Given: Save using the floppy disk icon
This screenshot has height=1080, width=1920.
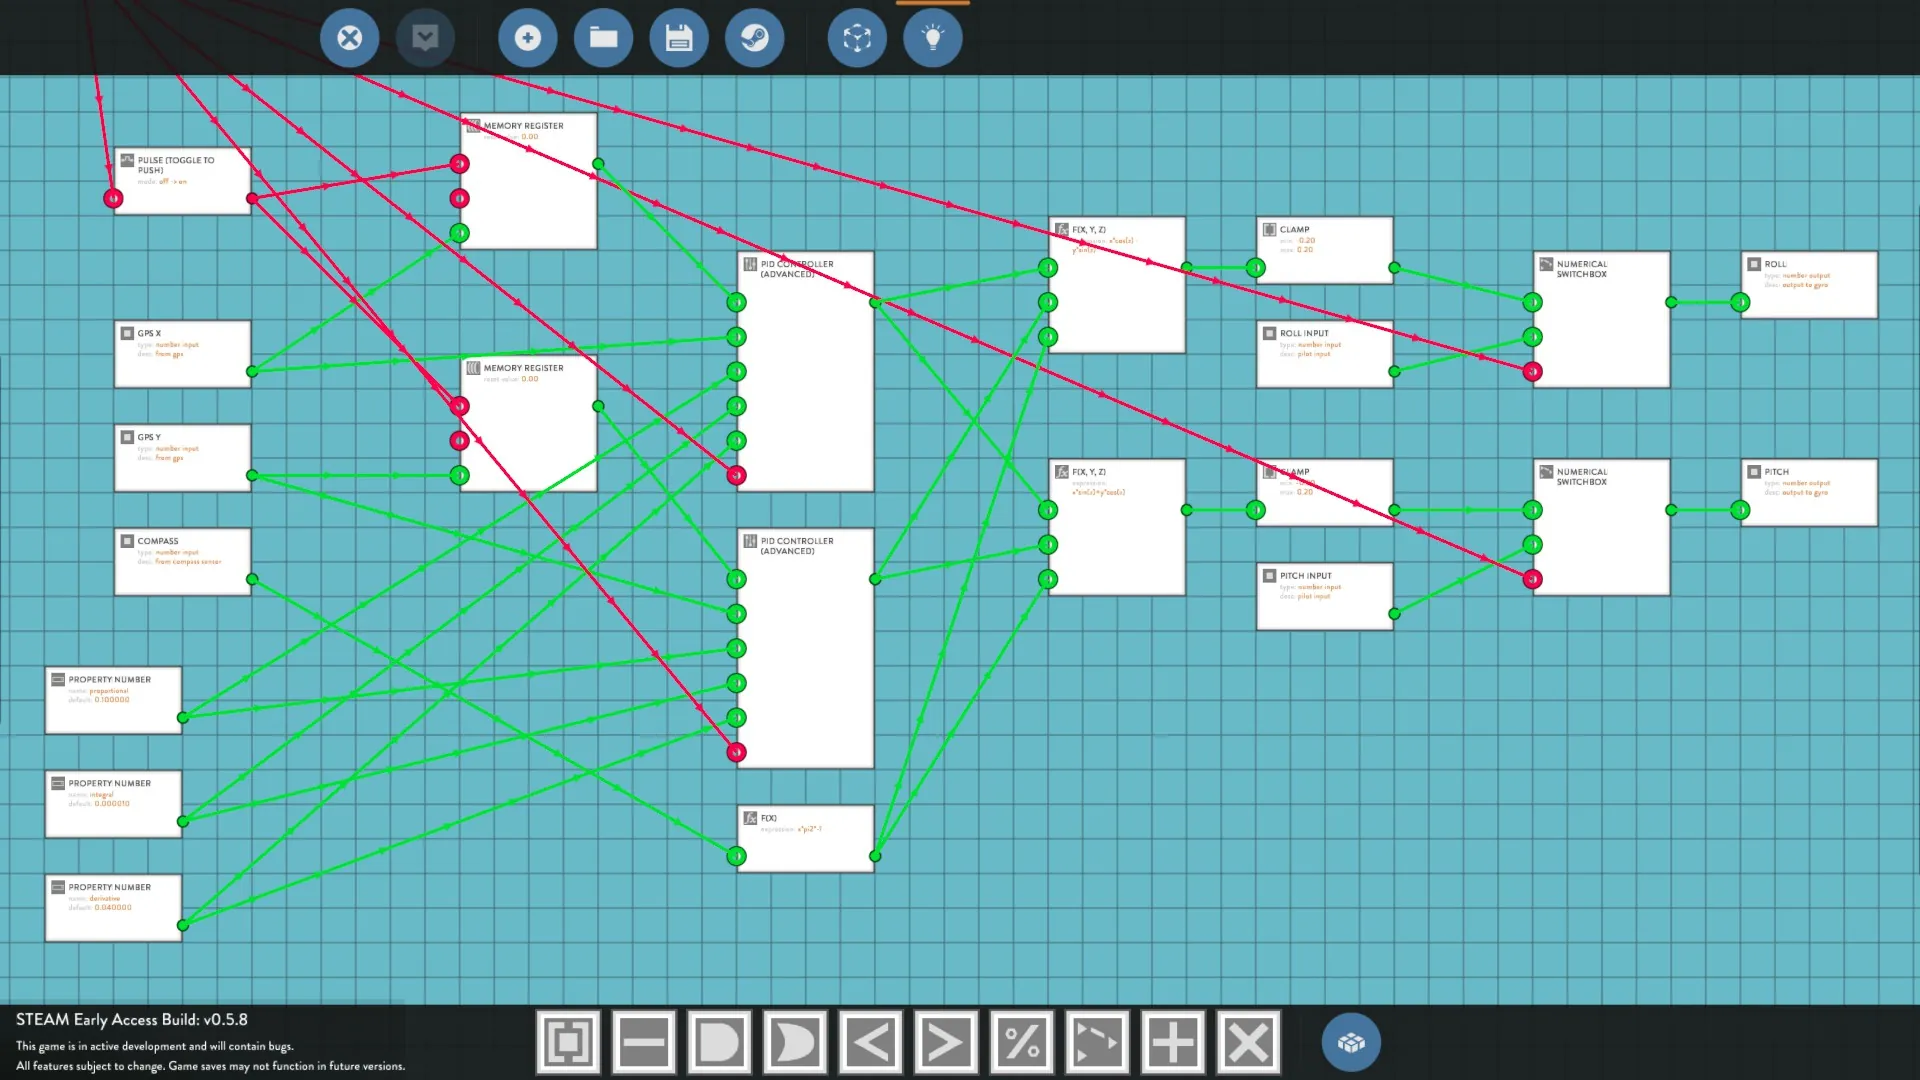Looking at the screenshot, I should (679, 38).
